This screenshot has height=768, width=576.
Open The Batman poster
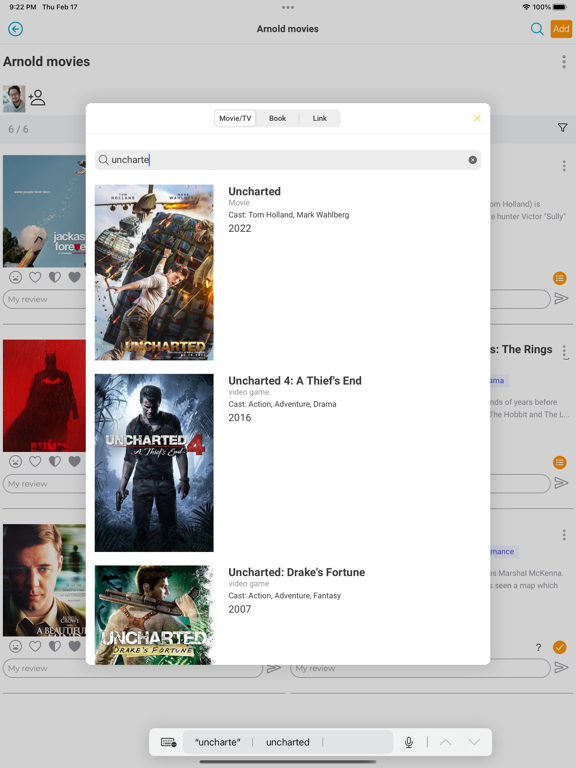pos(44,396)
